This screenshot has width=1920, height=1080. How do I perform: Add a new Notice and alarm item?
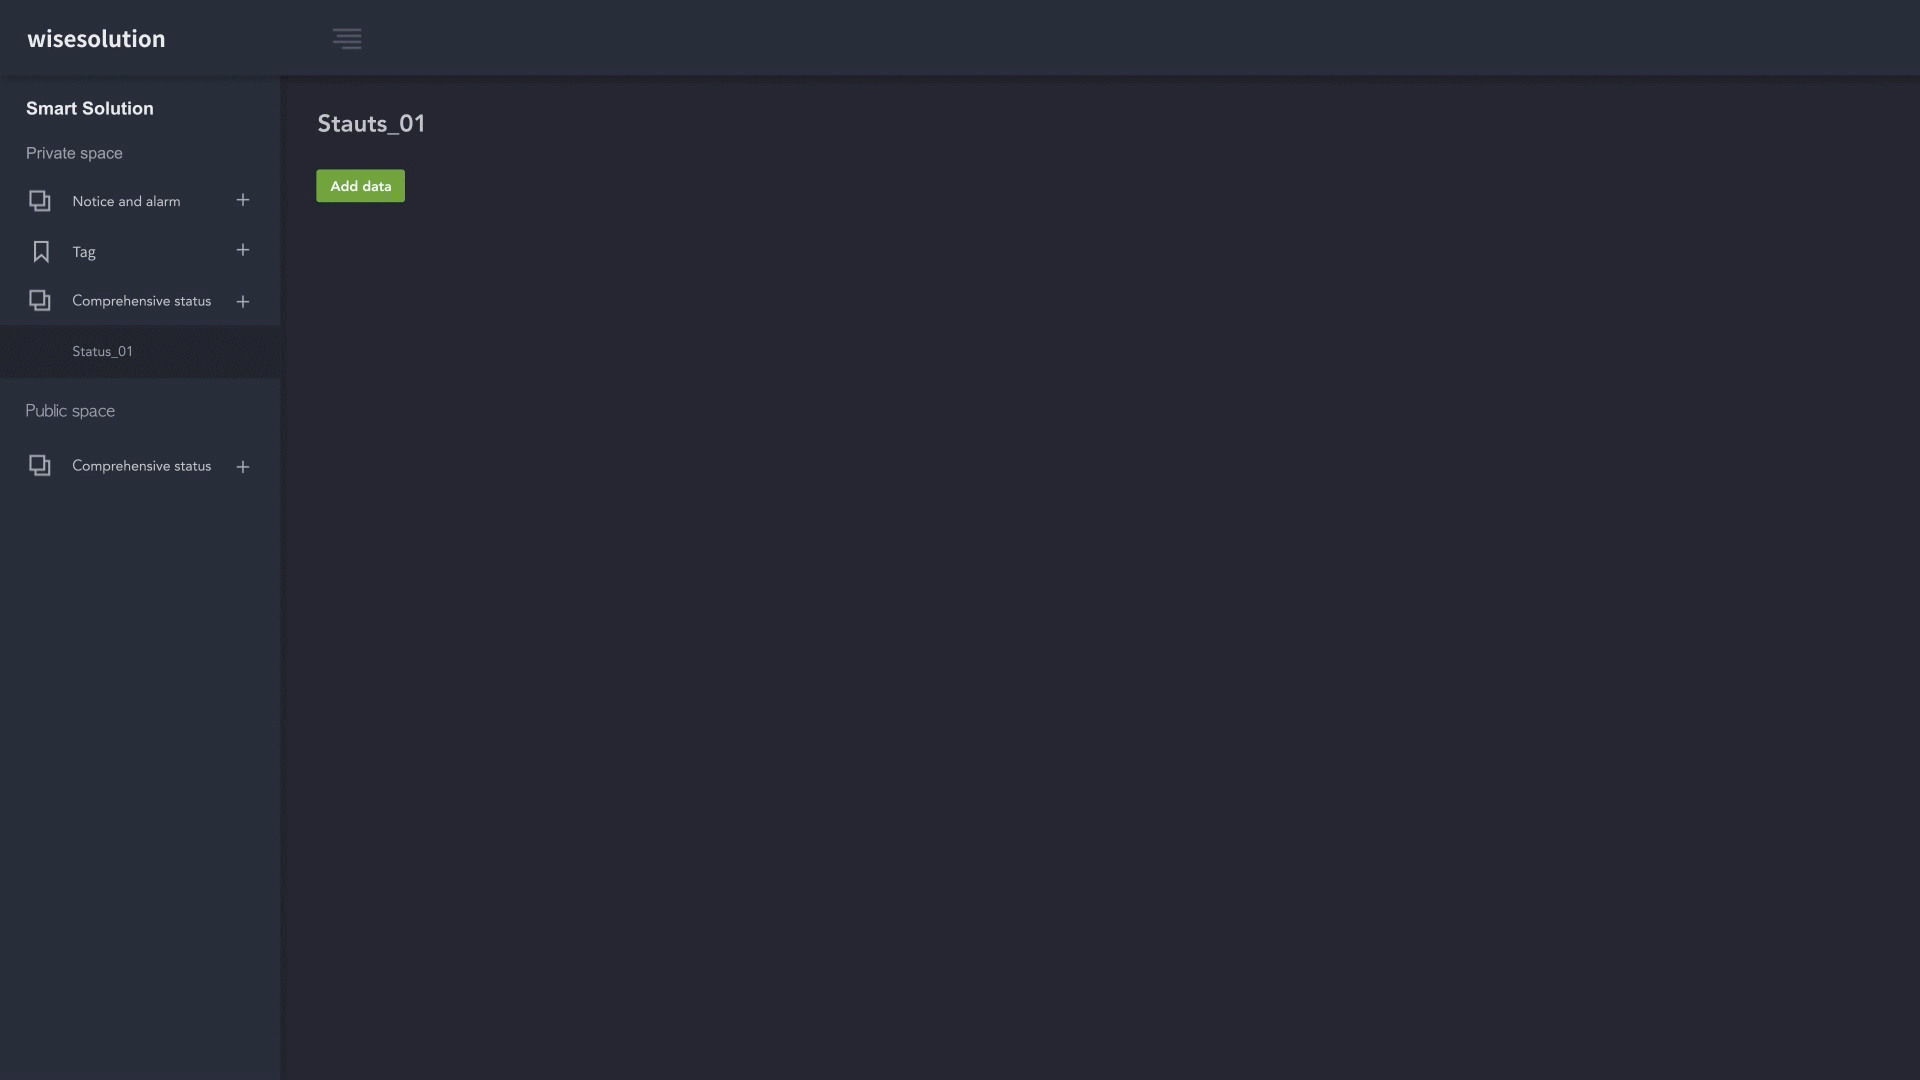tap(243, 200)
